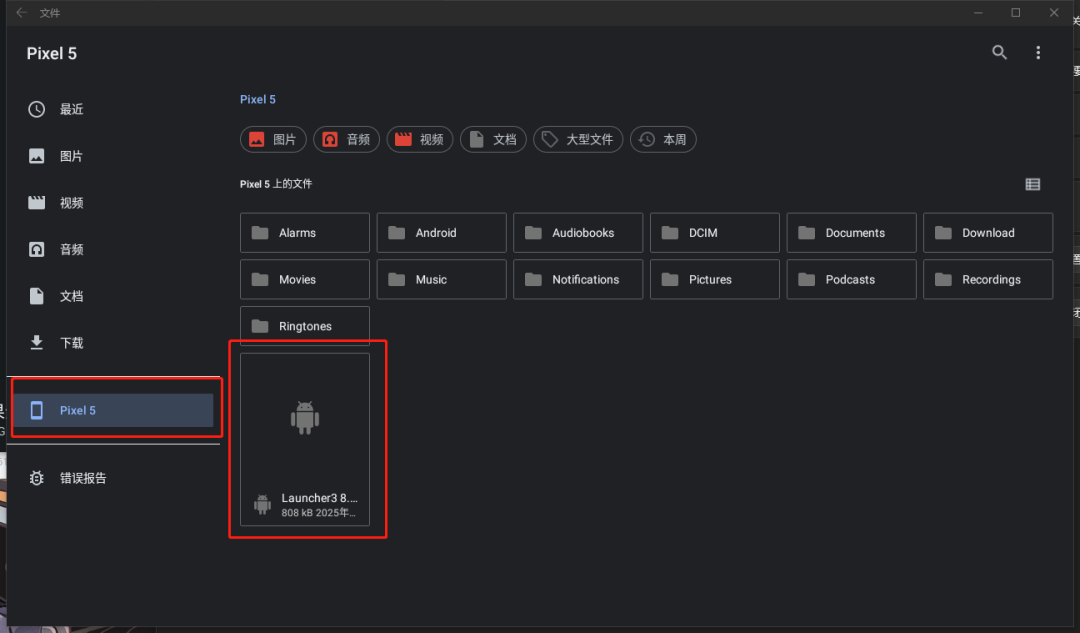Open 错误报告 bug icon entry

82,478
